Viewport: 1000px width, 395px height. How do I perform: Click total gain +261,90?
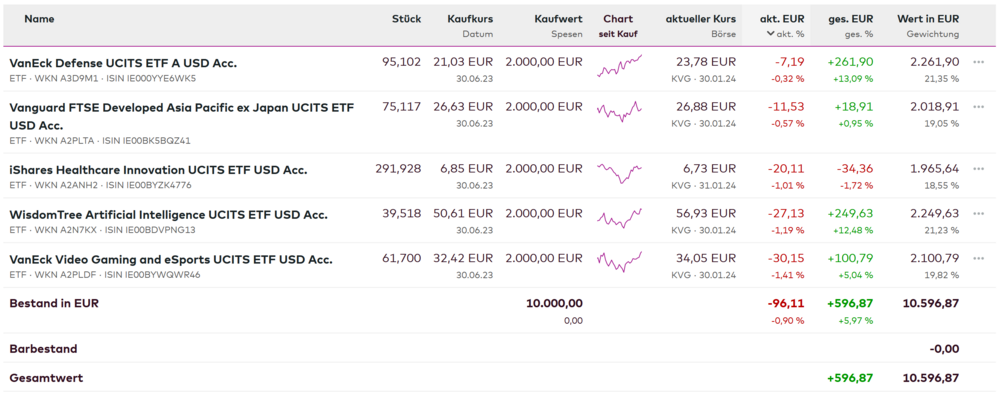tap(851, 63)
